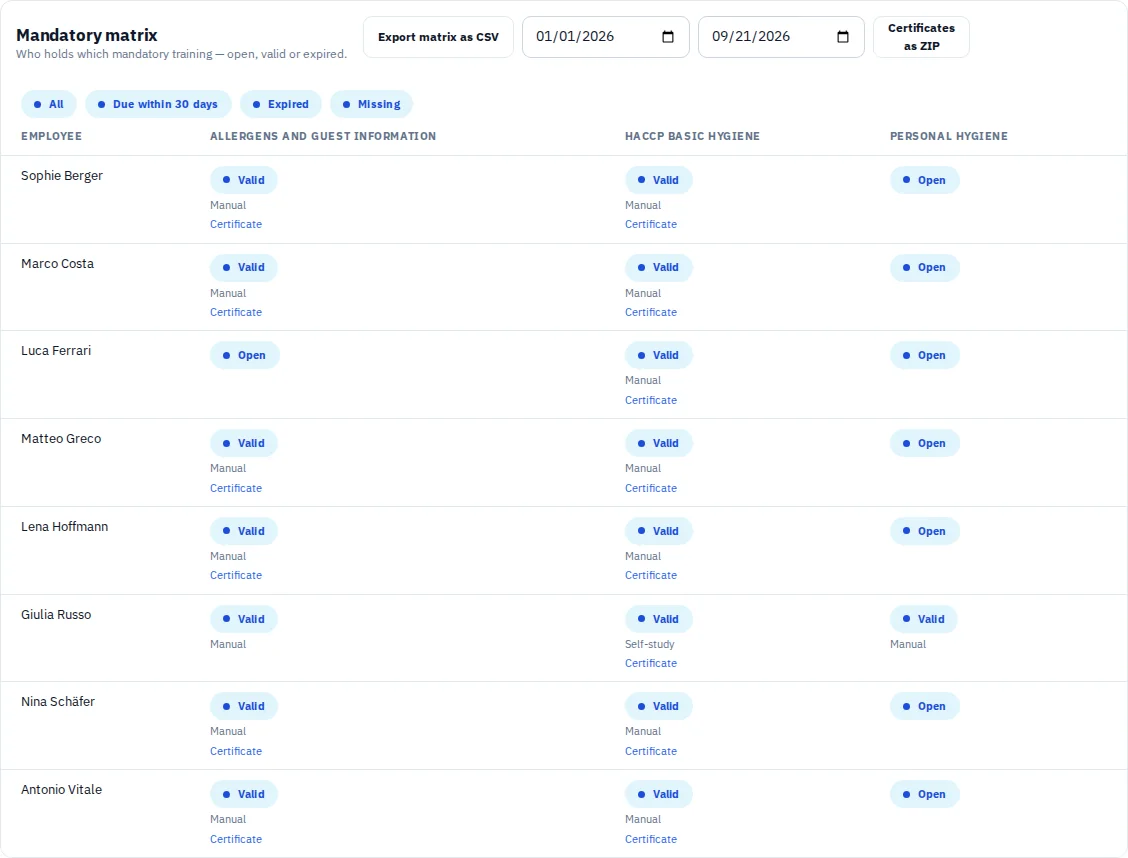Open Giulia Russo's HACCP self-study Certificate
The width and height of the screenshot is (1128, 858).
[650, 663]
